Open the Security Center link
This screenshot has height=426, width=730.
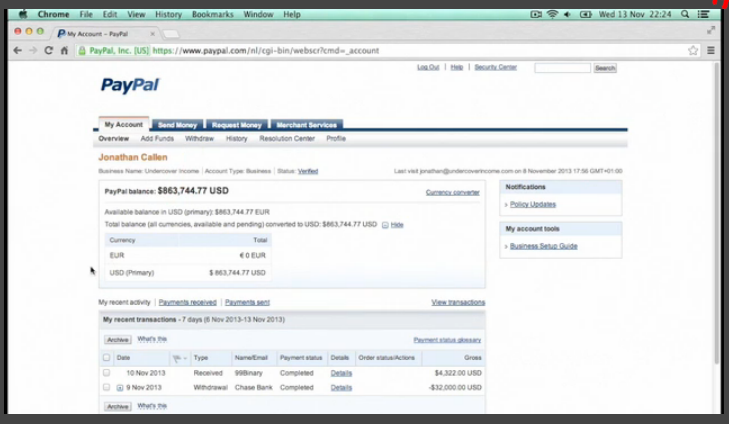(495, 67)
